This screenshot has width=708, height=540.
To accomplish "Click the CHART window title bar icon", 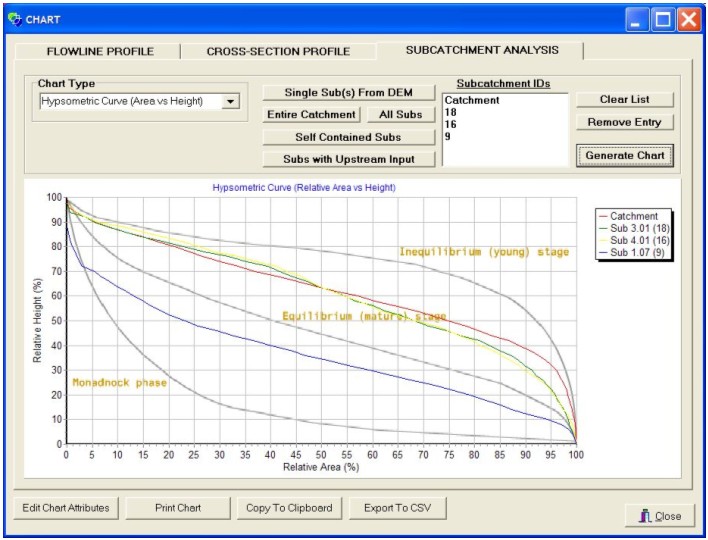I will click(13, 19).
